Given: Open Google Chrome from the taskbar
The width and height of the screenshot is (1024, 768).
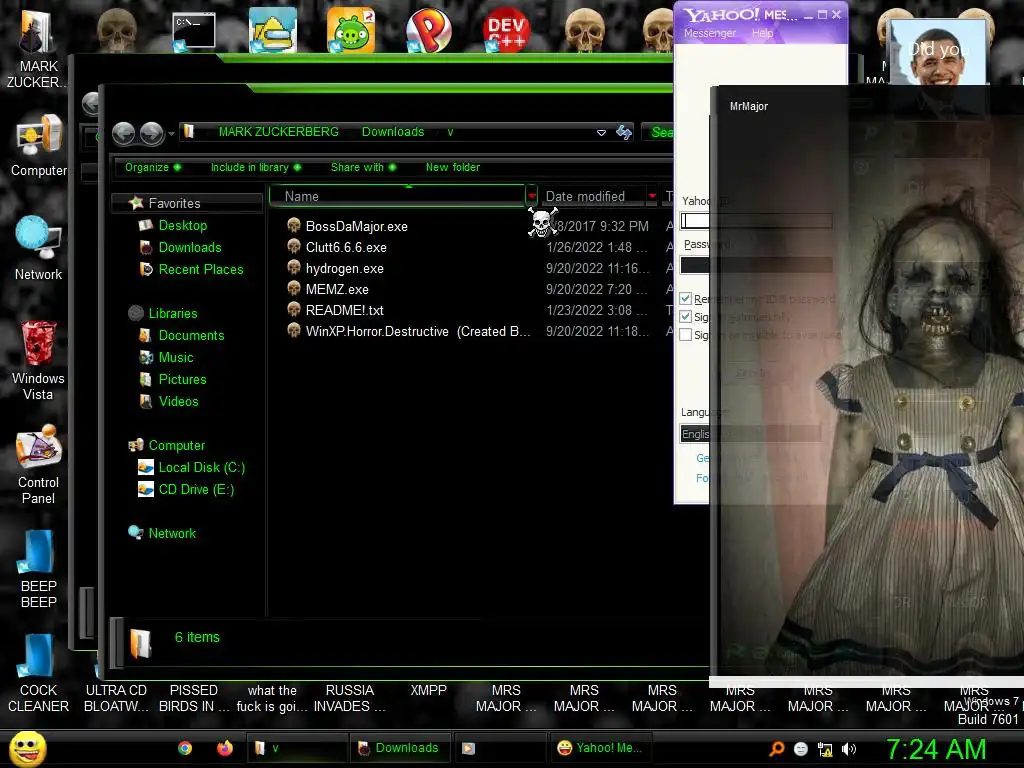Looking at the screenshot, I should tap(185, 748).
